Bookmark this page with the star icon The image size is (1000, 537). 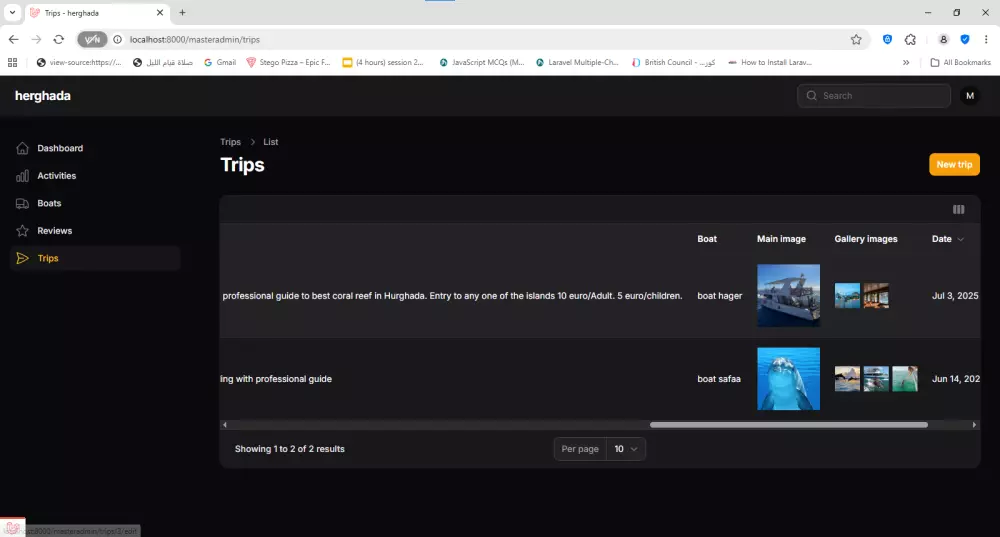[856, 40]
